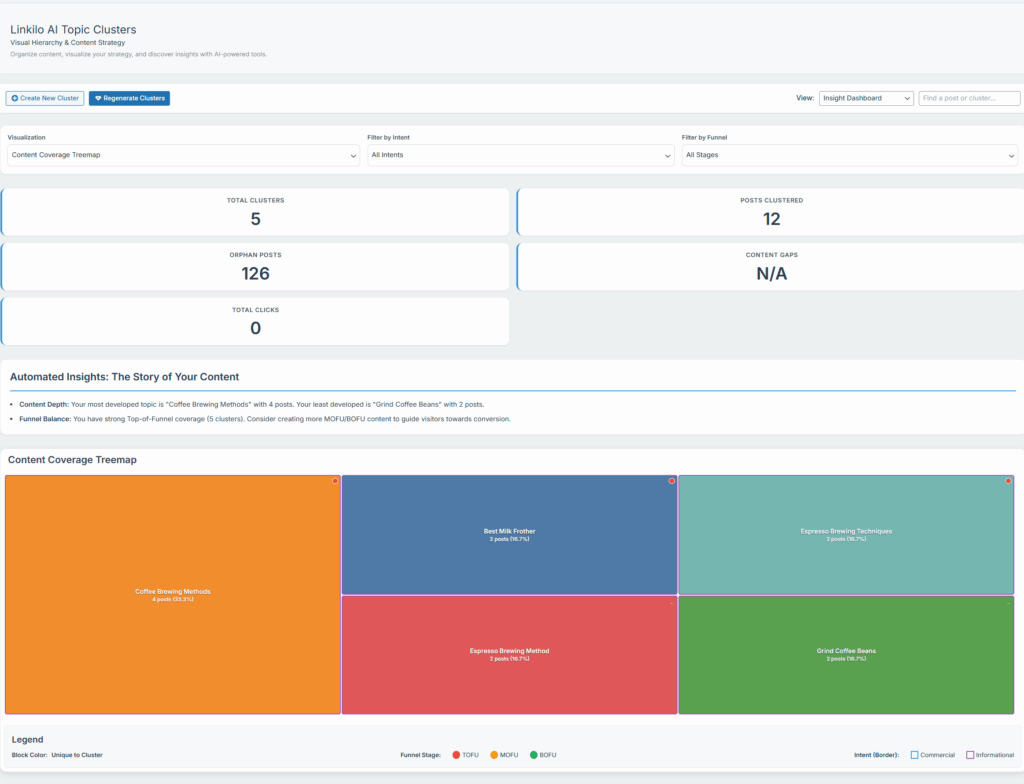Click the green BOFU legend dot

coord(533,755)
